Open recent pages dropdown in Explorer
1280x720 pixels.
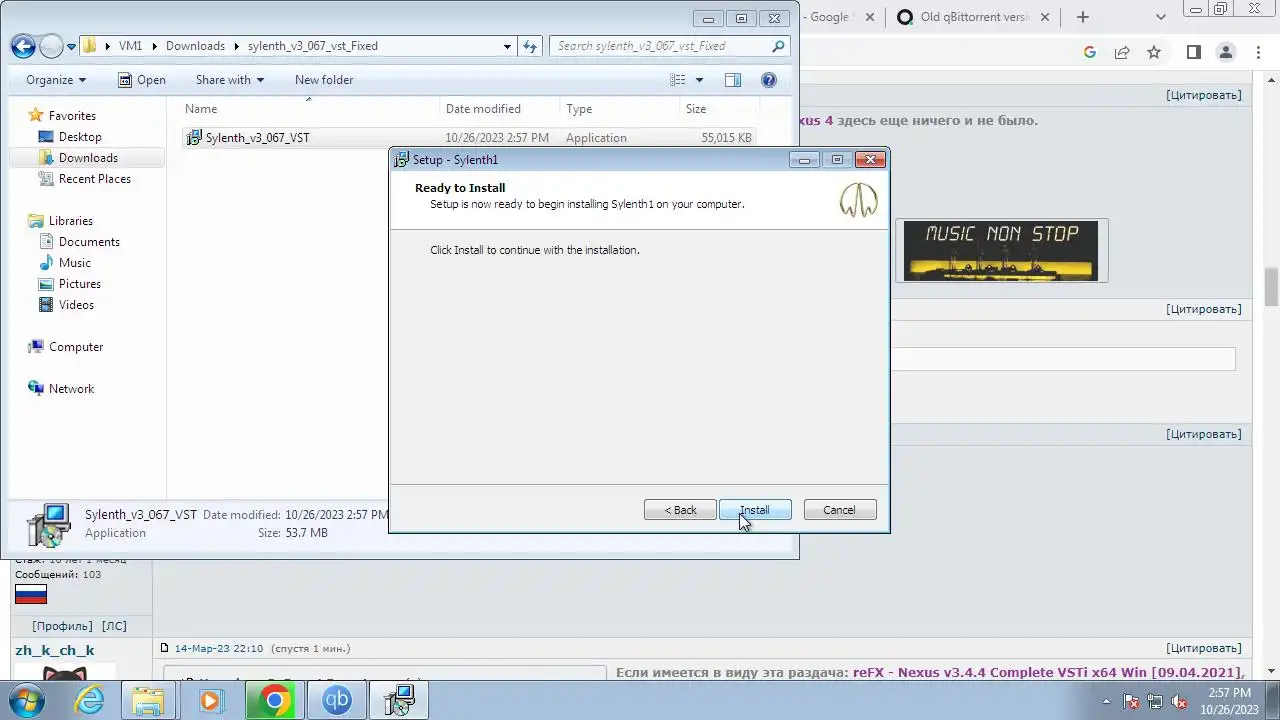click(x=72, y=47)
